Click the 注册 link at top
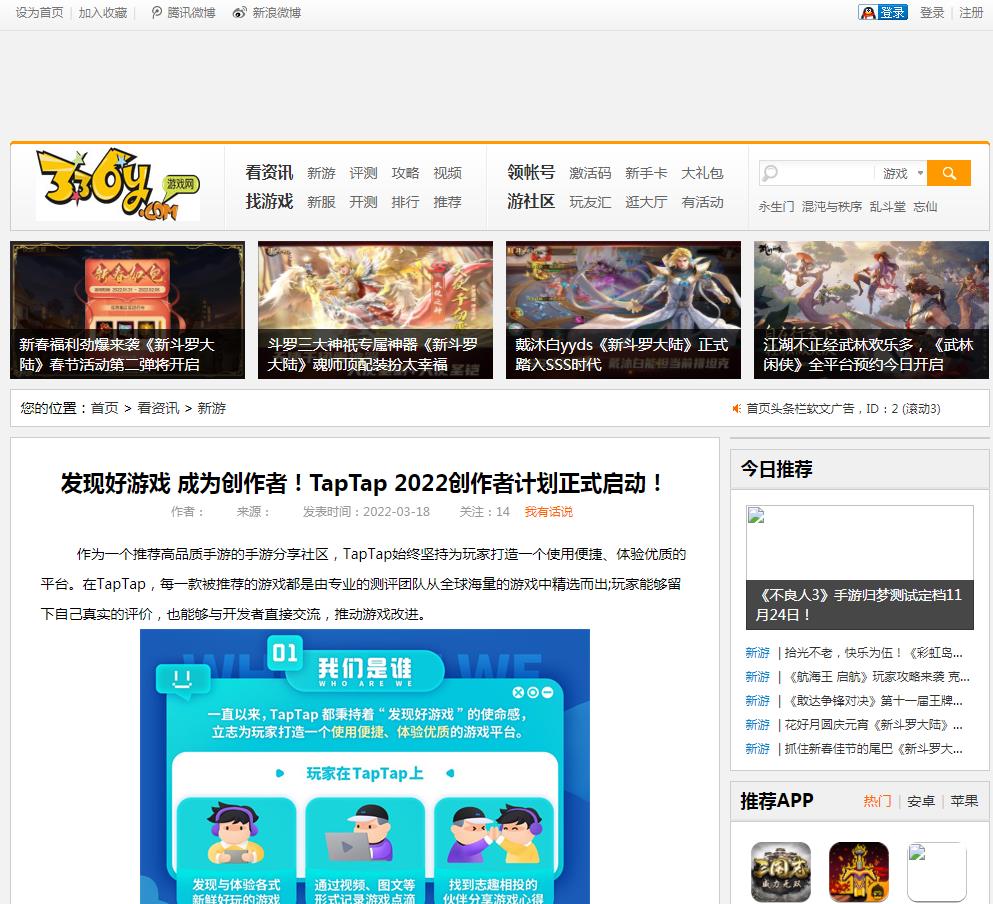This screenshot has height=904, width=993. pyautogui.click(x=971, y=13)
